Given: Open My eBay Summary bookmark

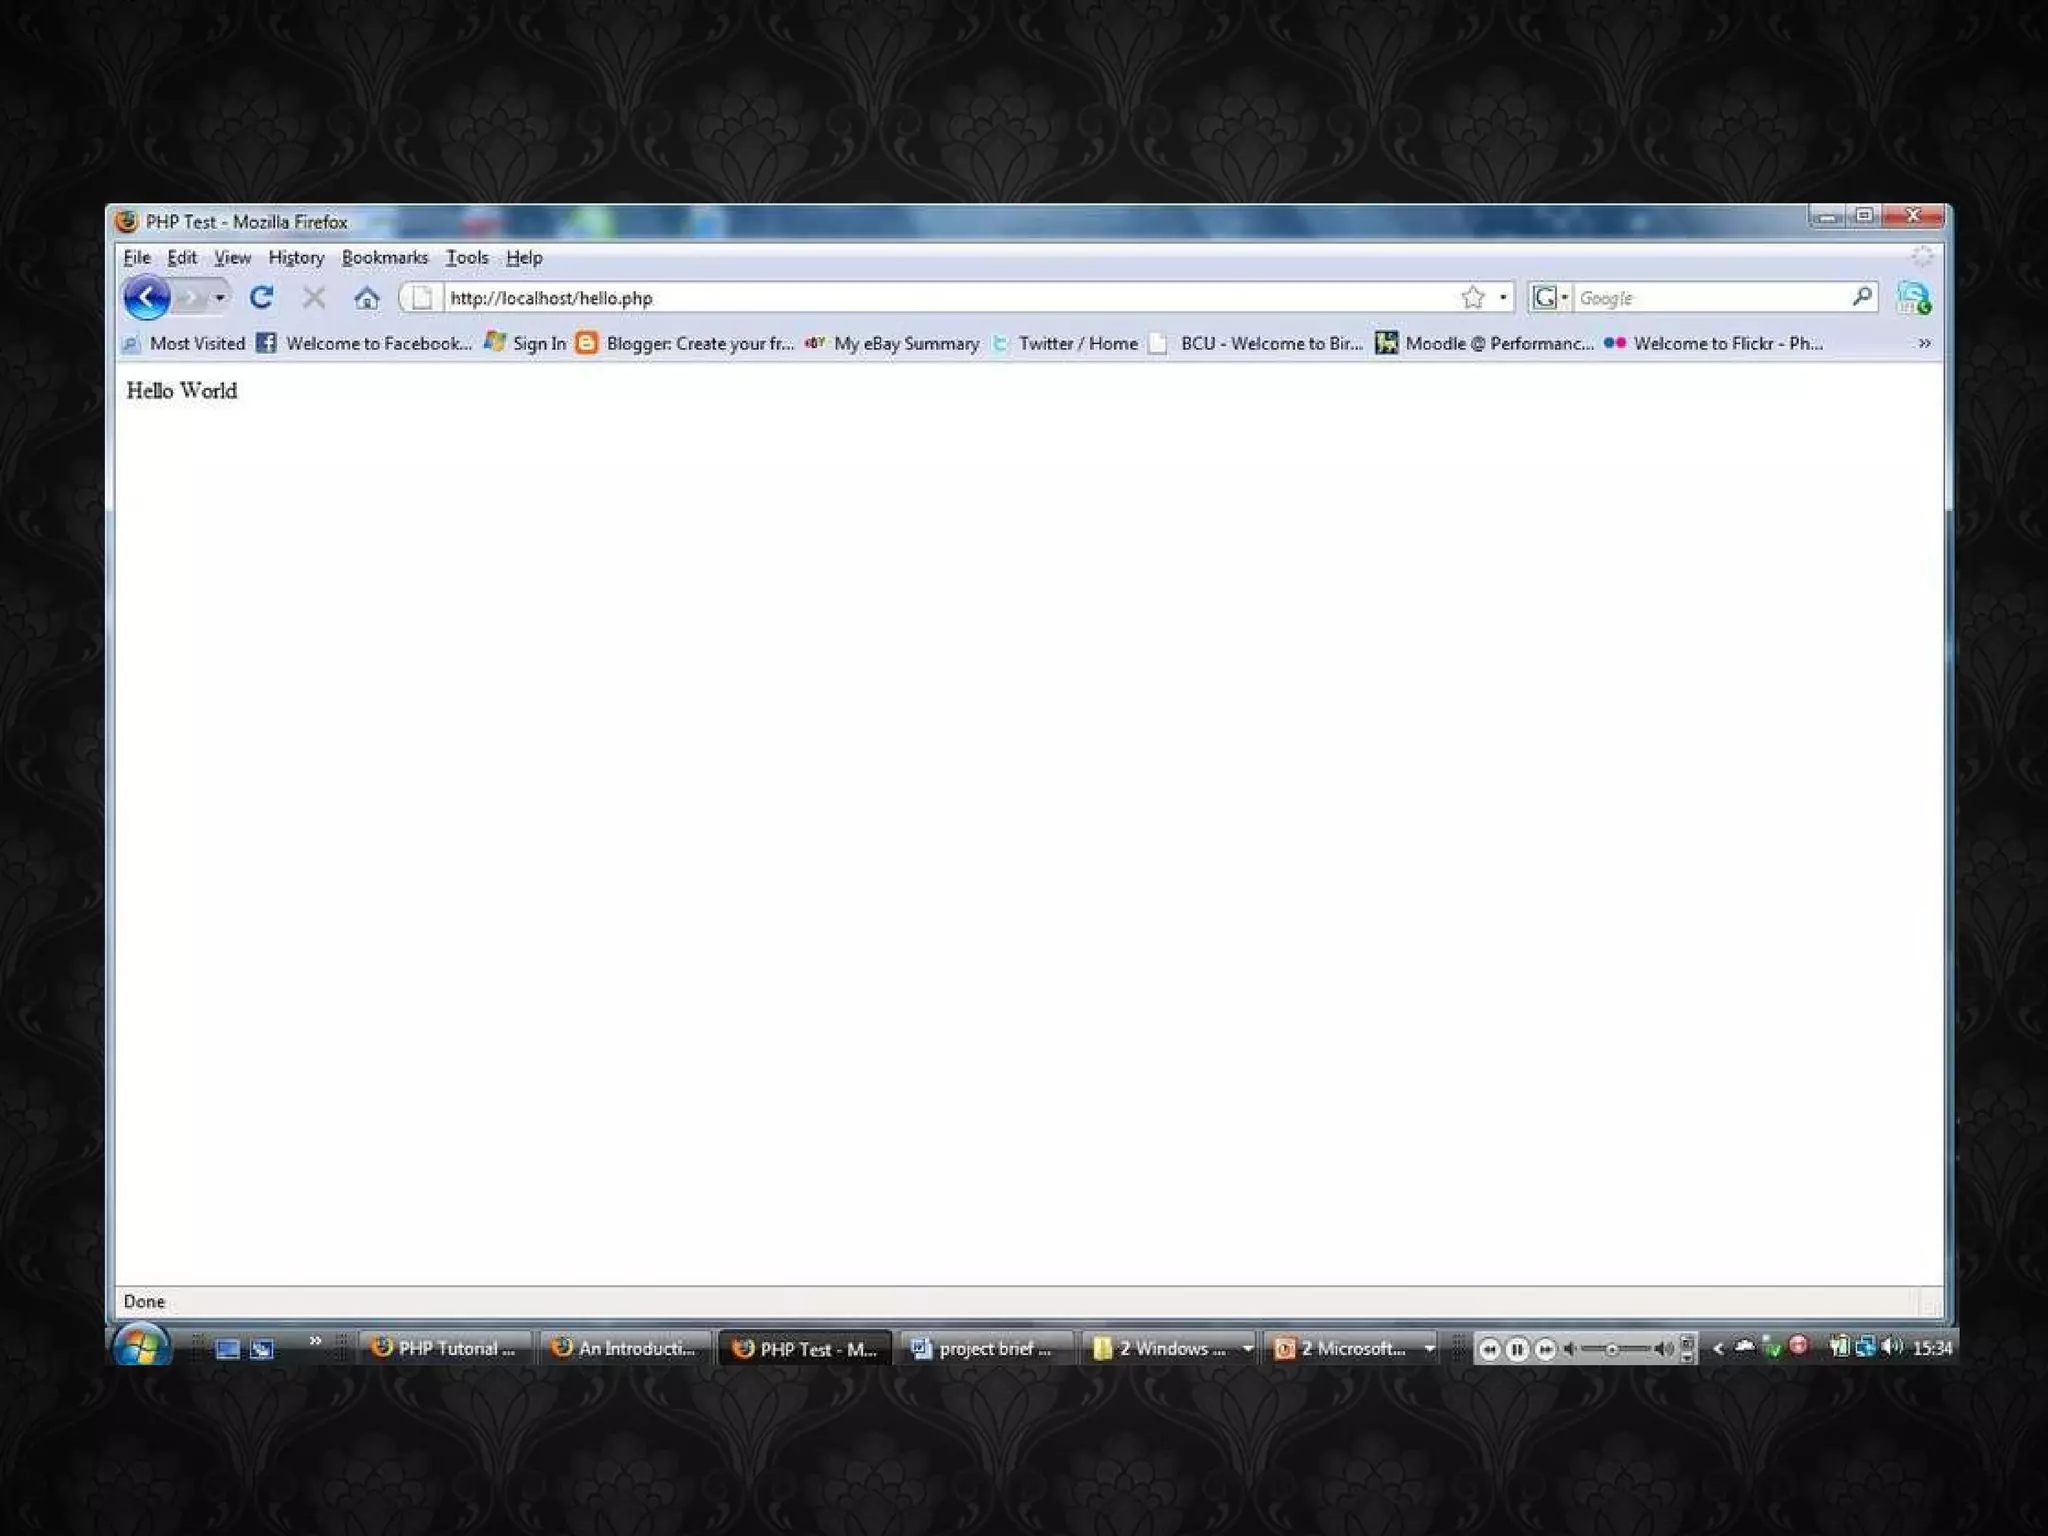Looking at the screenshot, I should pyautogui.click(x=892, y=344).
